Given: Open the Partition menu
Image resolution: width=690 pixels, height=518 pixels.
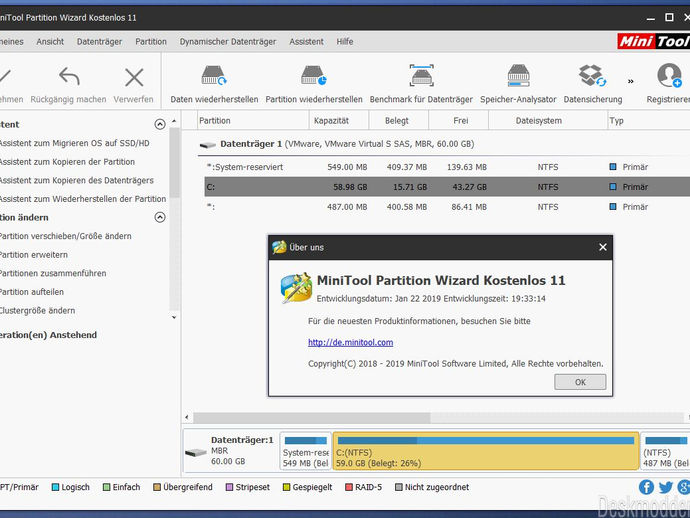Looking at the screenshot, I should pyautogui.click(x=151, y=41).
